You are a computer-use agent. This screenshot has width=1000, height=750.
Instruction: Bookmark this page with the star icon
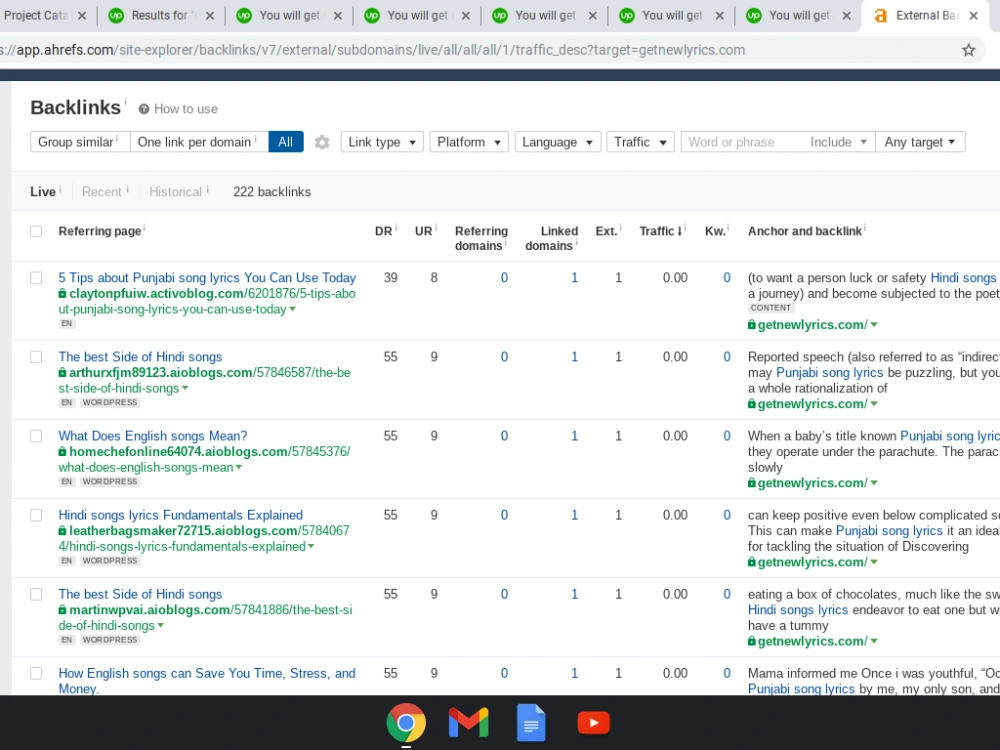pos(968,50)
